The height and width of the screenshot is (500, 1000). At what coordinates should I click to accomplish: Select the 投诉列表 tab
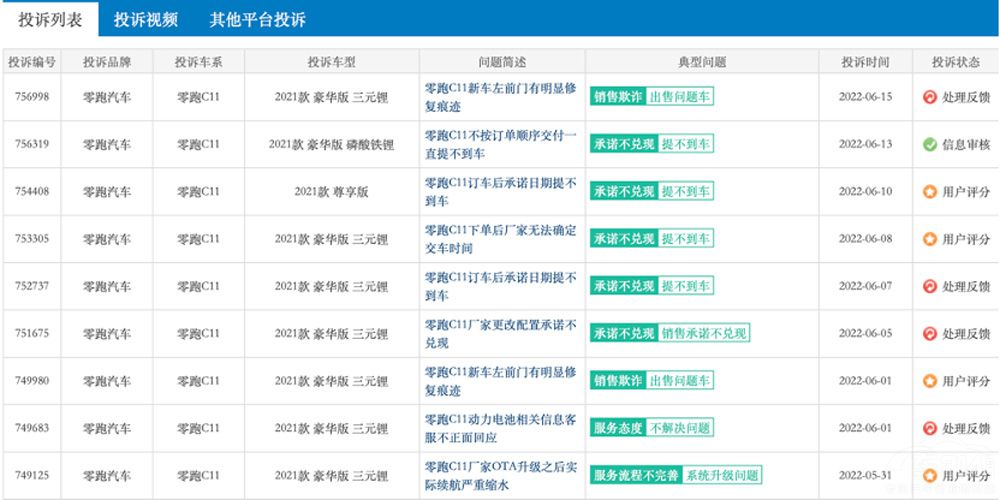pos(50,19)
